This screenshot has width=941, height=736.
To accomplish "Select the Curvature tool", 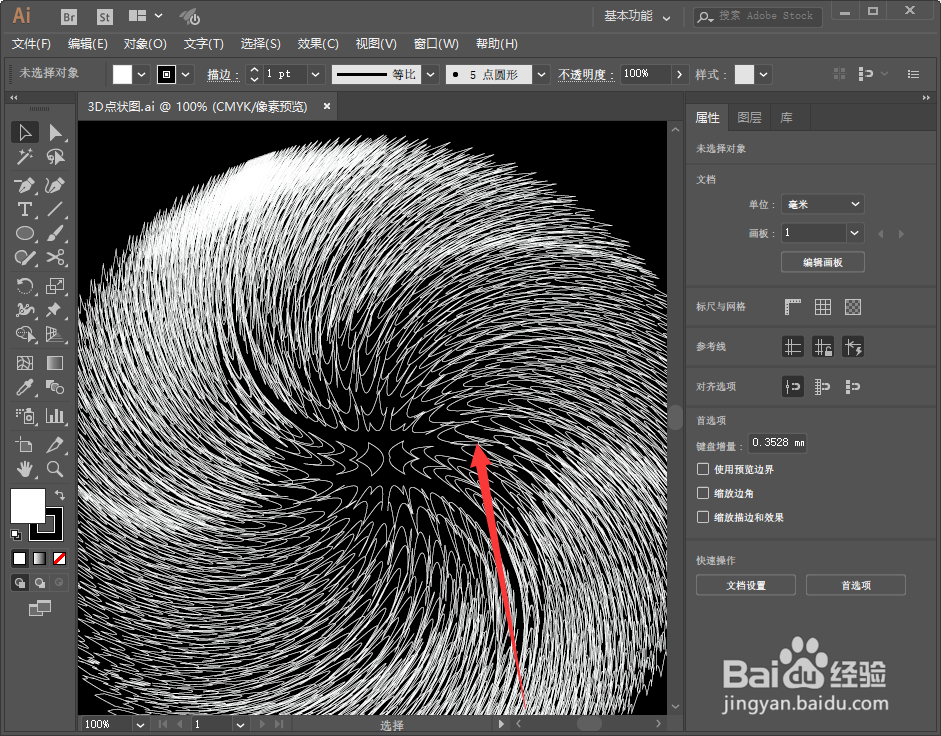I will tap(55, 186).
